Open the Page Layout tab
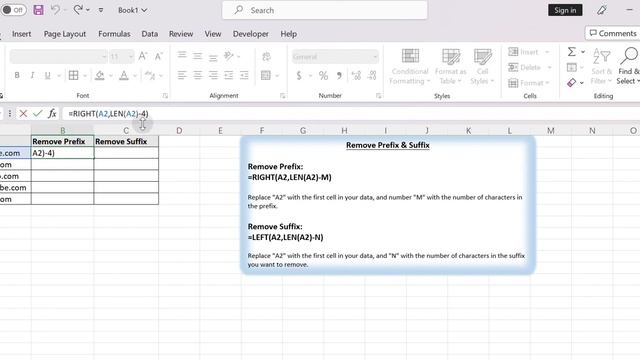Screen dimensions: 640x360 (65, 34)
